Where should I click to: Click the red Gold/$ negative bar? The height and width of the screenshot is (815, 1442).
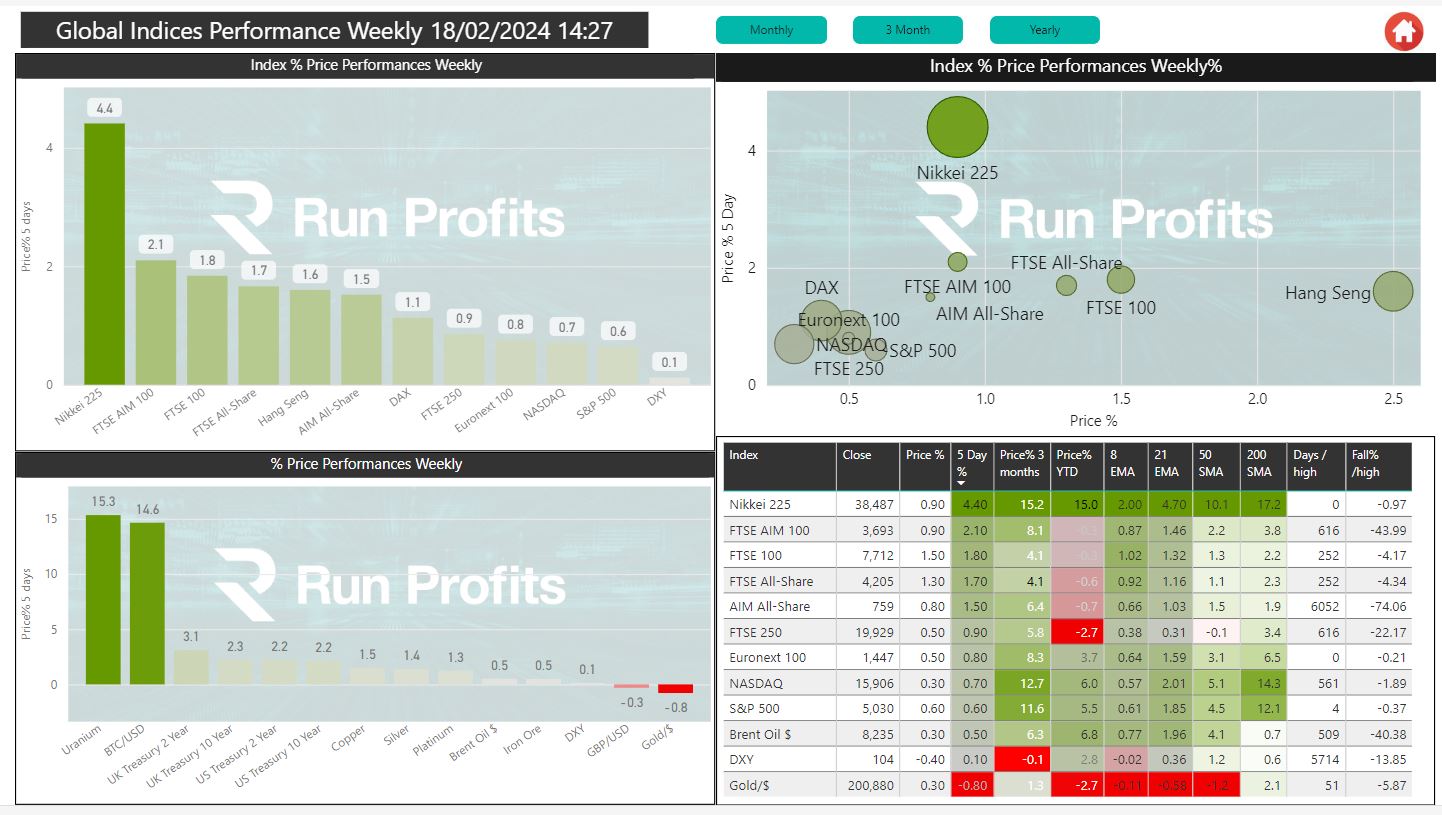click(x=675, y=688)
